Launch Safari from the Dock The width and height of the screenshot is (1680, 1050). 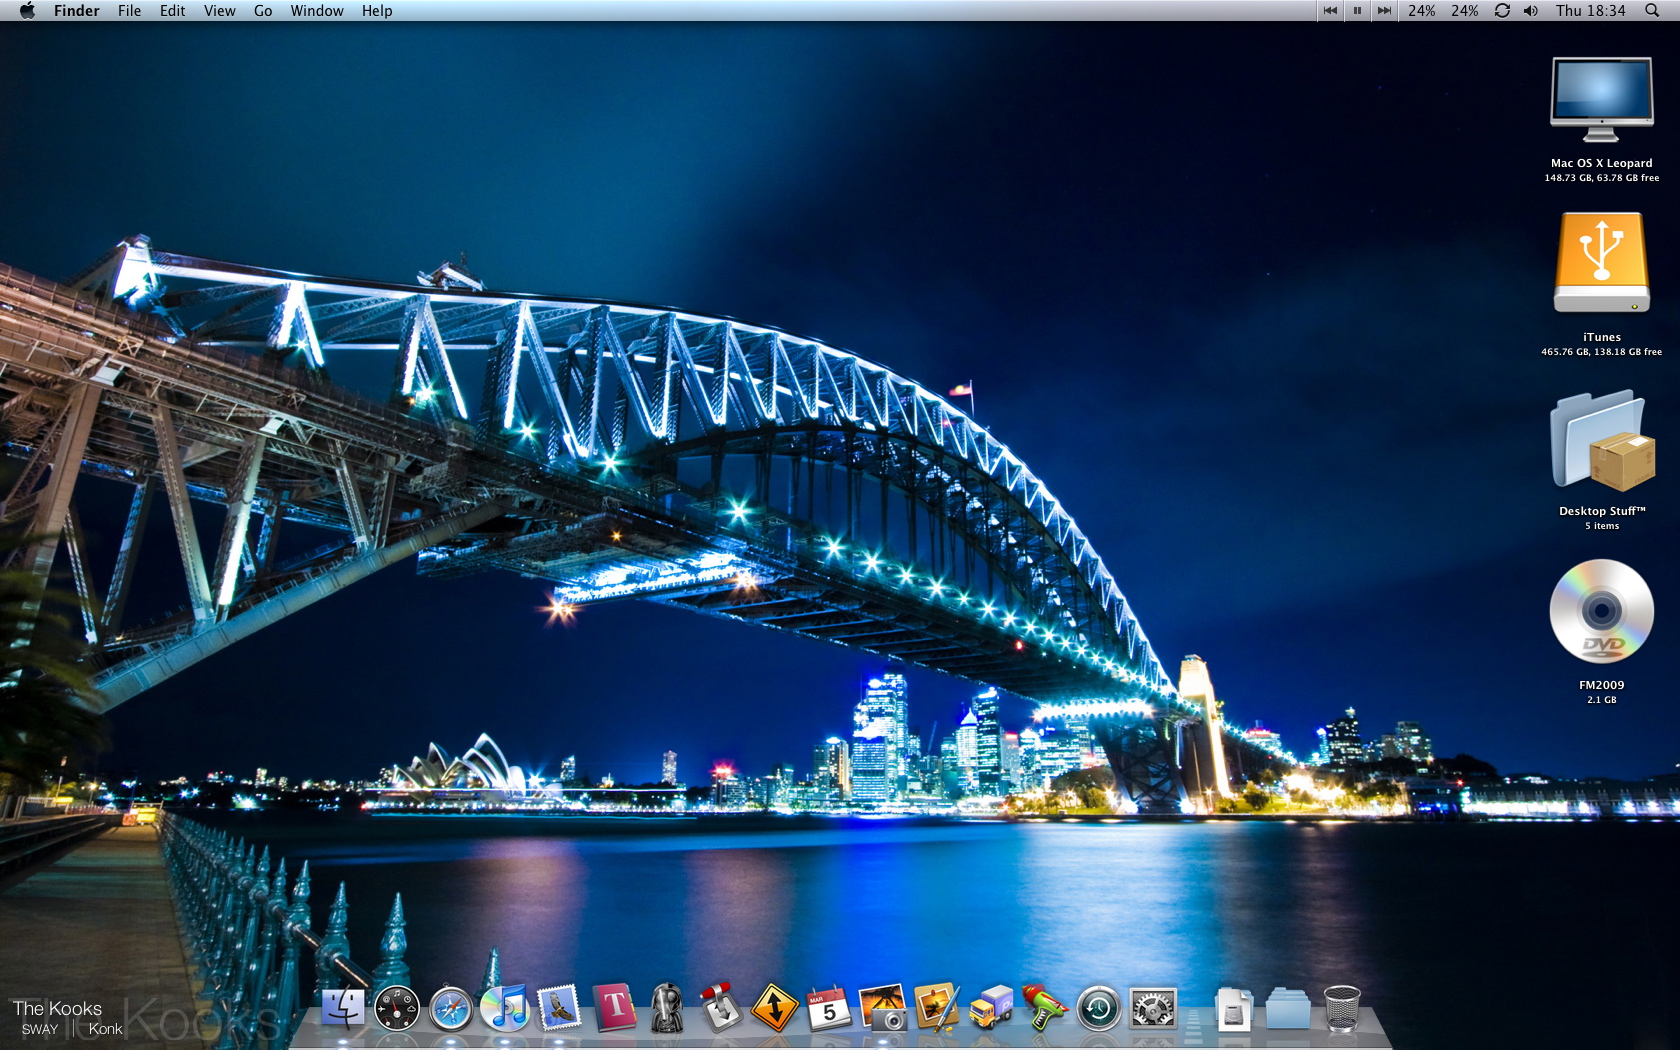[x=451, y=1008]
